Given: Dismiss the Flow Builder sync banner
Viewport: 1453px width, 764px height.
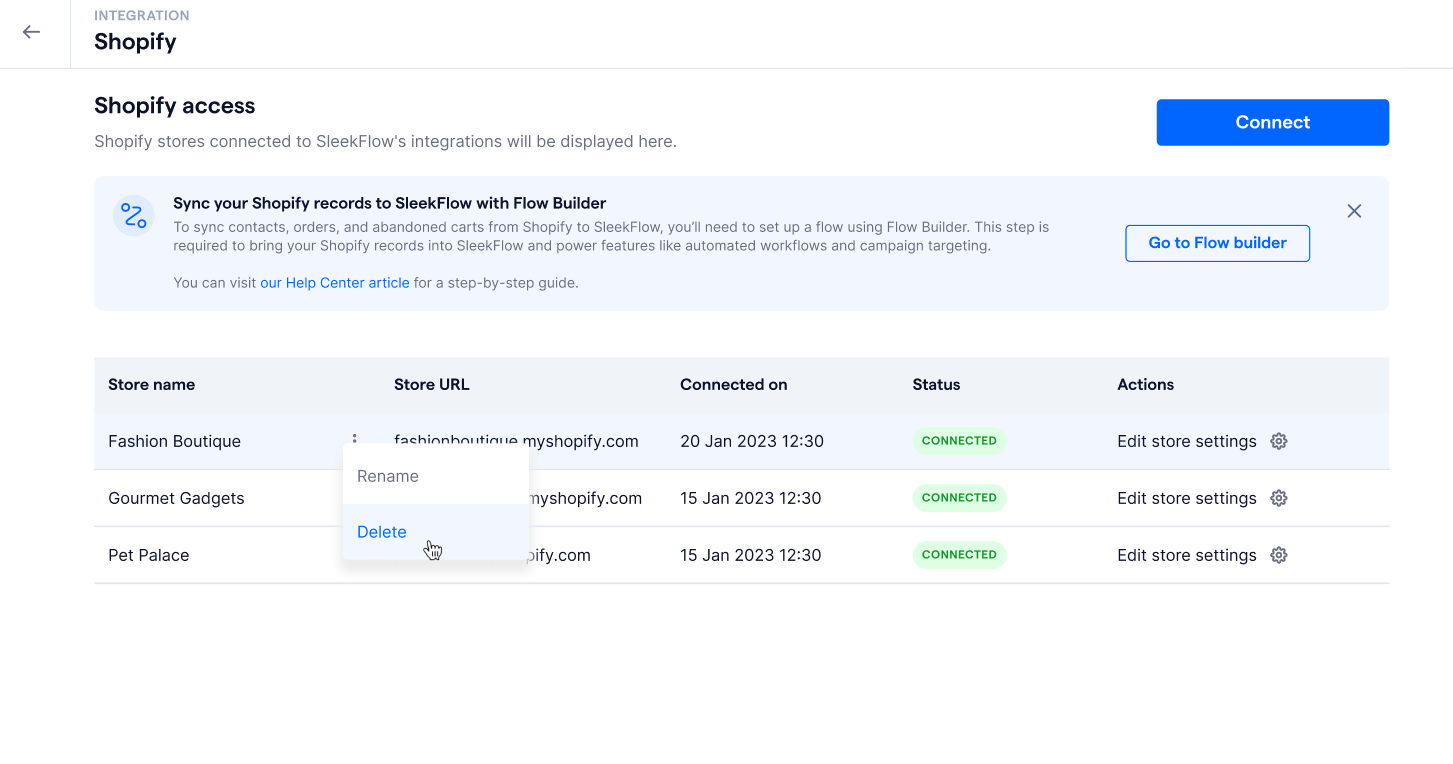Looking at the screenshot, I should pos(1354,211).
